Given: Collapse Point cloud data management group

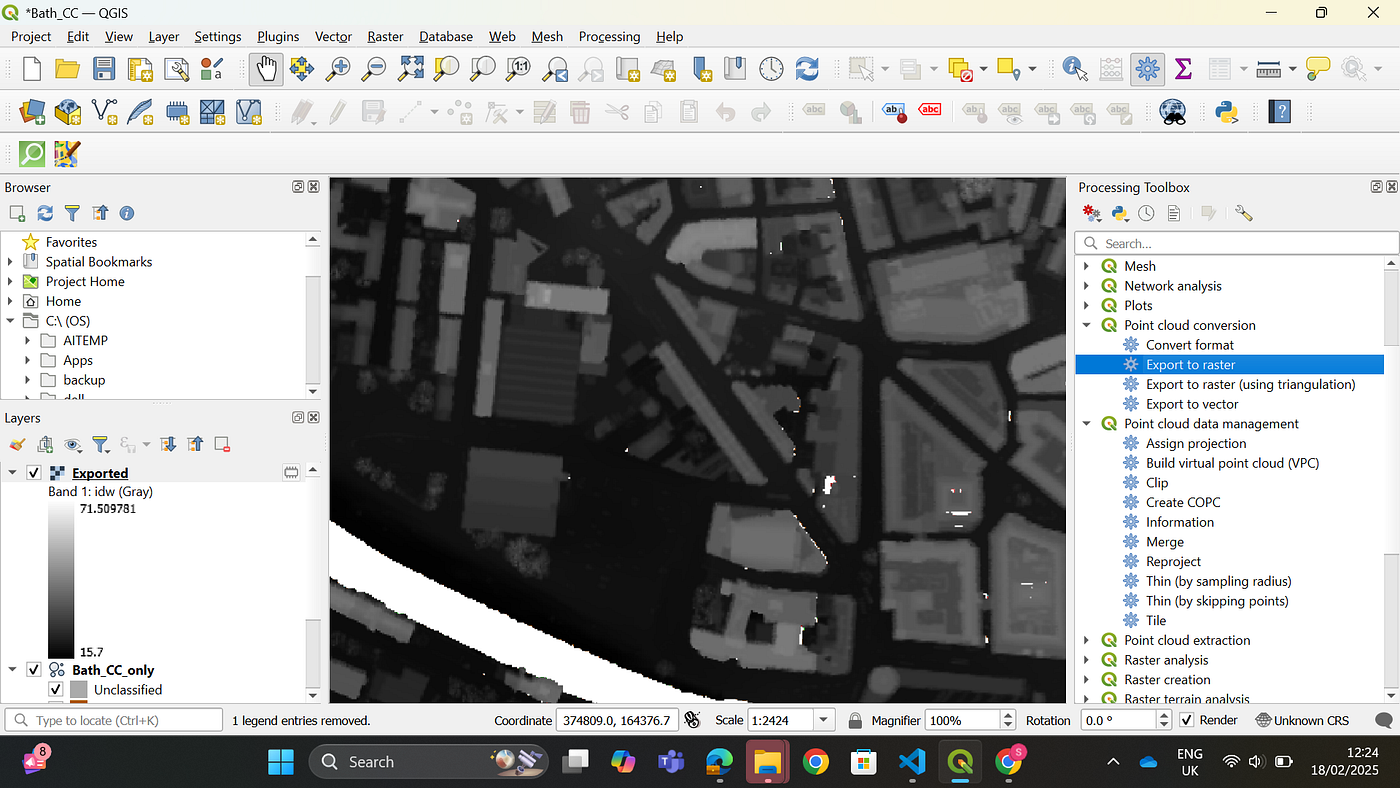Looking at the screenshot, I should [x=1087, y=424].
